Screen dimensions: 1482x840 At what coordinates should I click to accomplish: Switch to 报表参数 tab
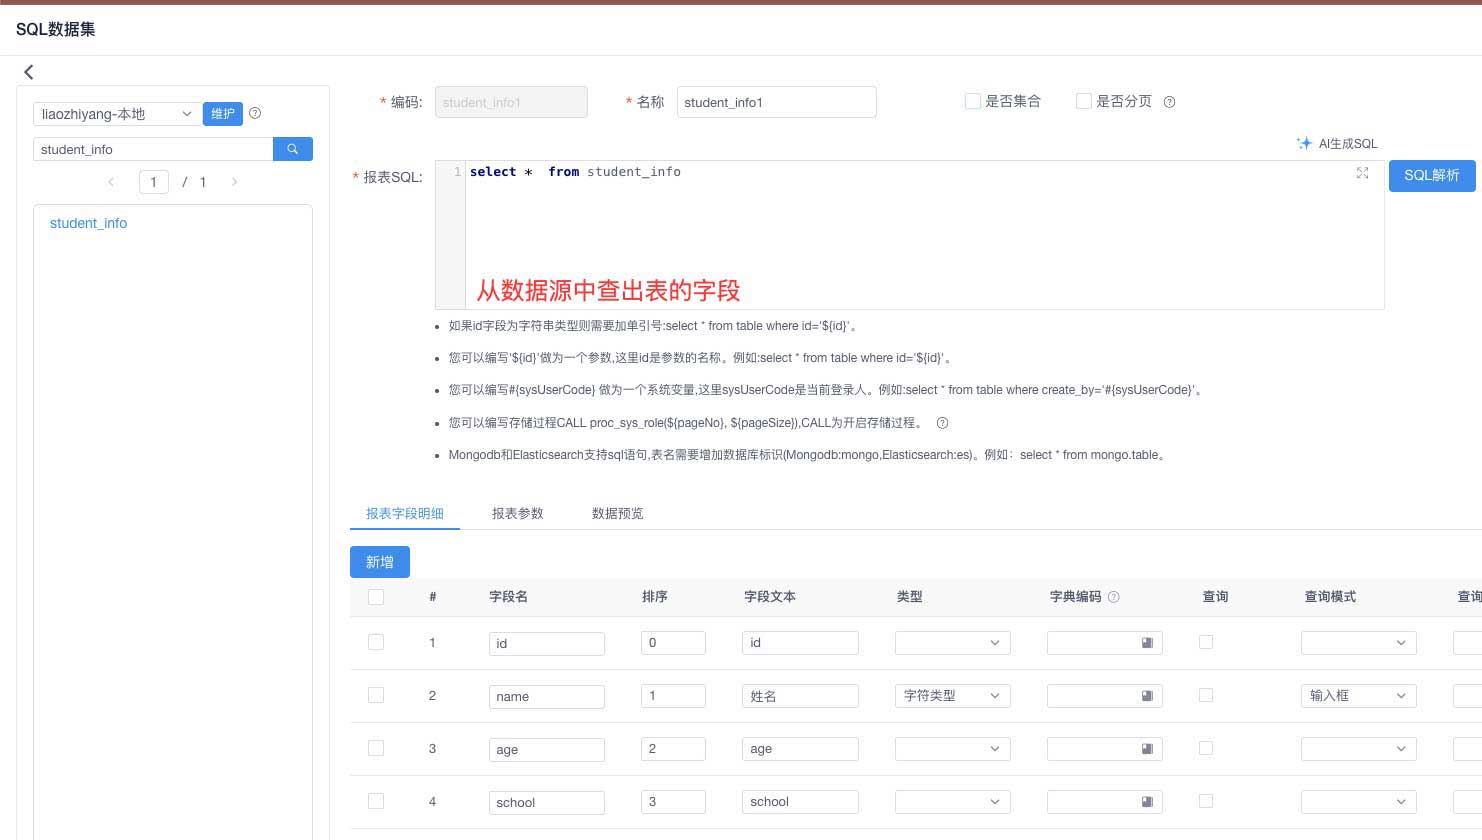518,513
